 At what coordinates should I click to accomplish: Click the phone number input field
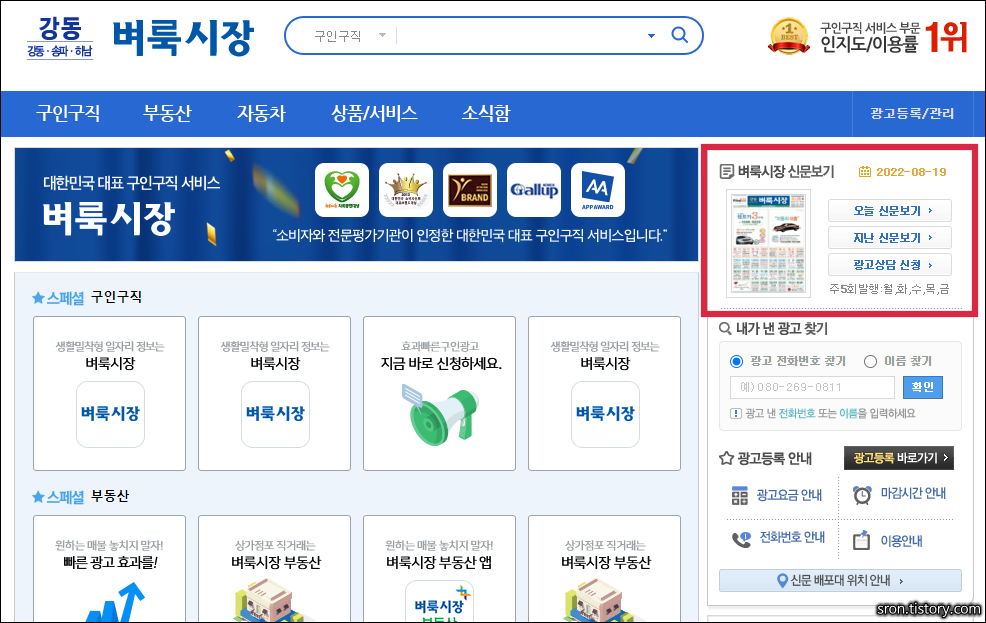coord(812,387)
